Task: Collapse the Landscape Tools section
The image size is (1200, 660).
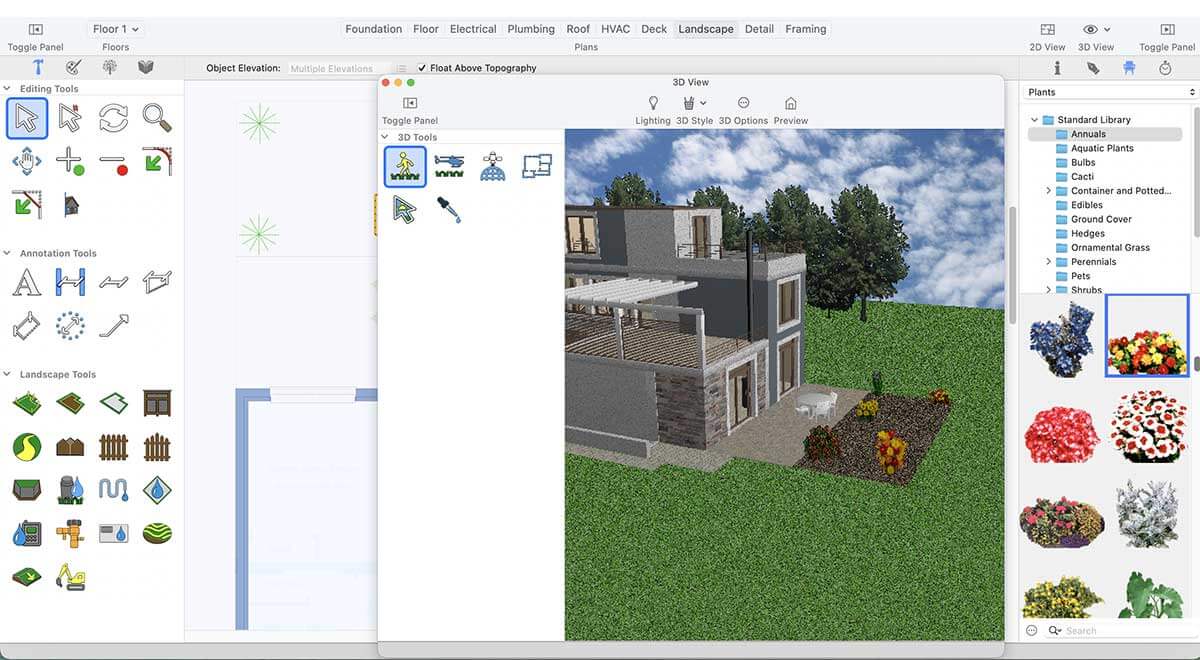Action: tap(8, 374)
